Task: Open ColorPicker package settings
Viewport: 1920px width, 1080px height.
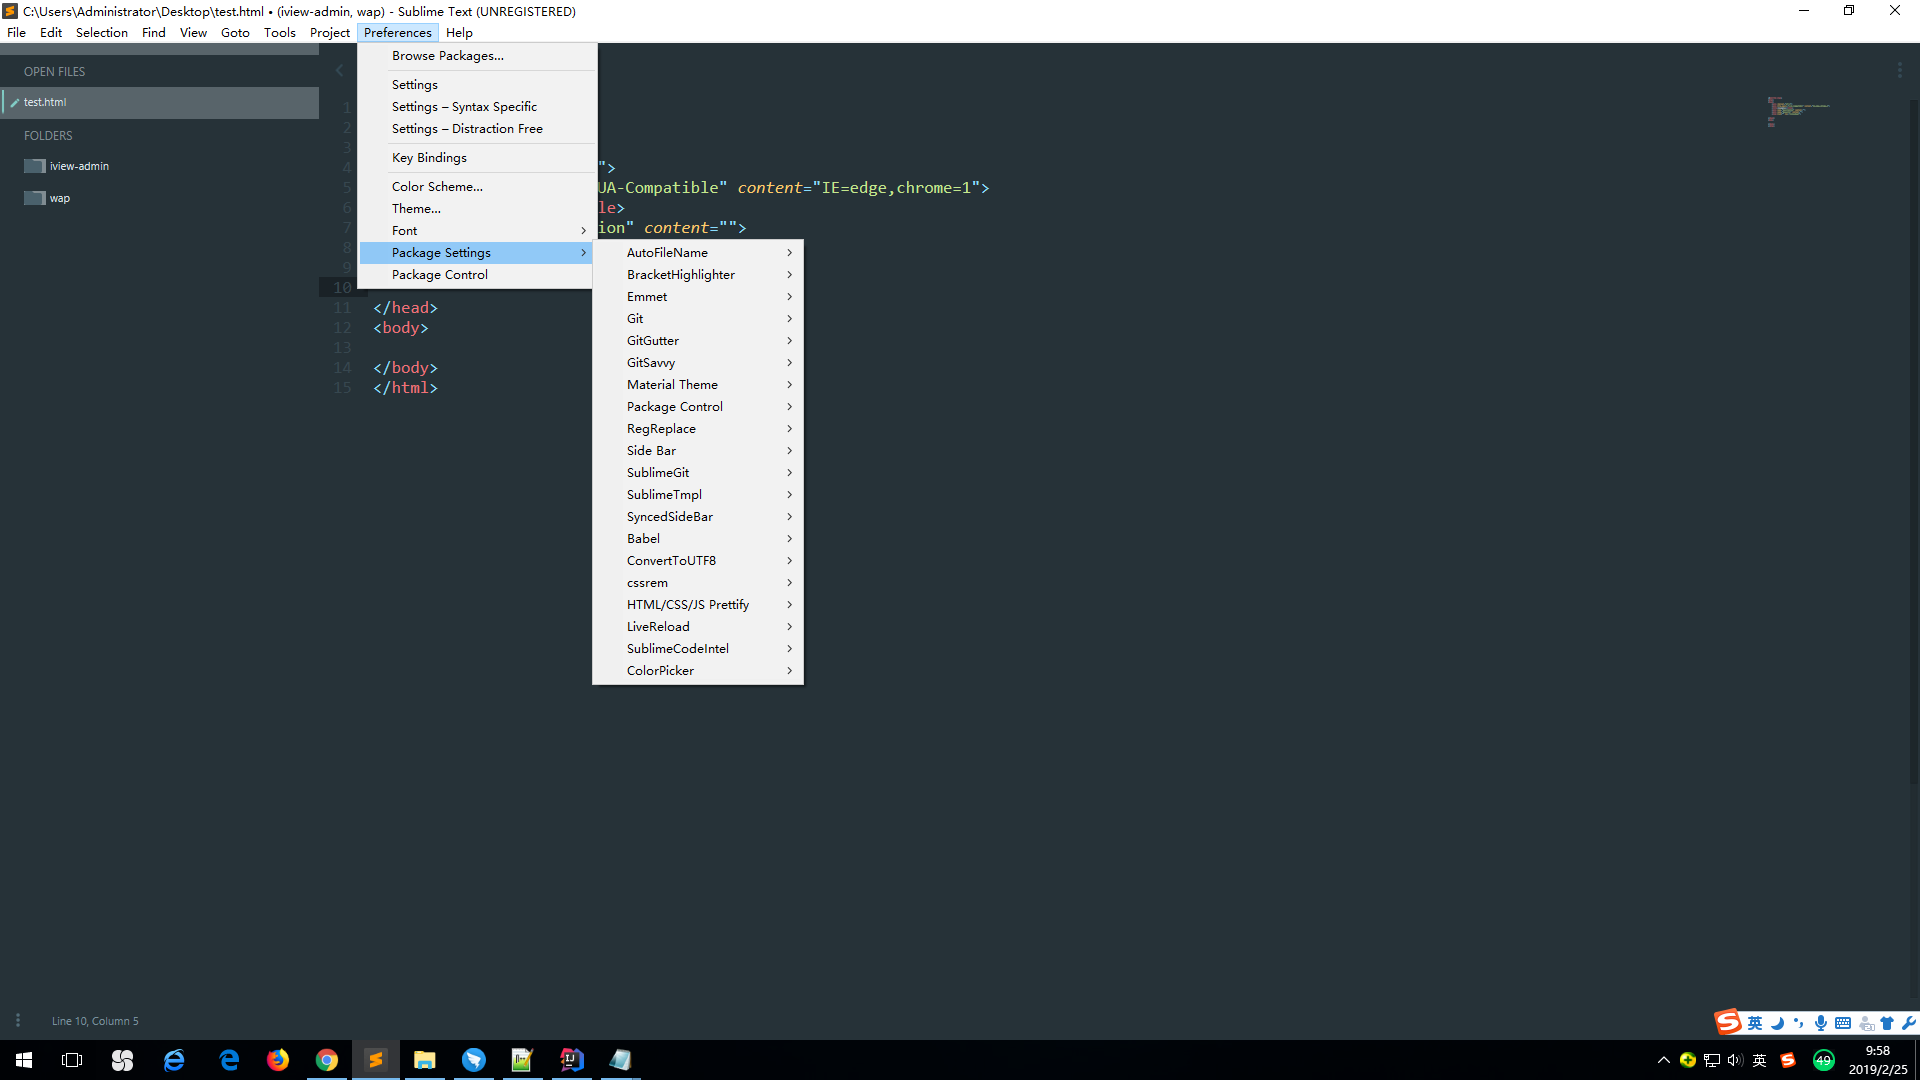Action: tap(698, 671)
